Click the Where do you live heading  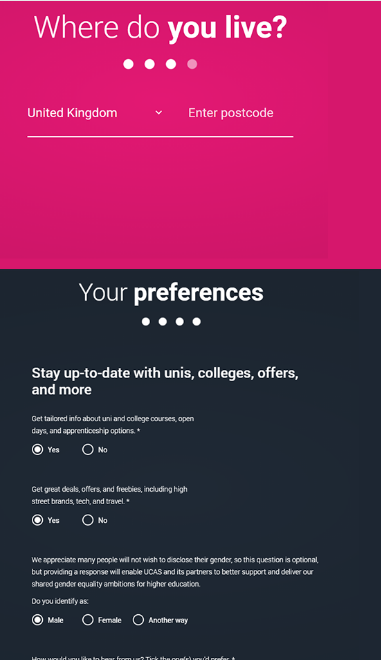tap(160, 27)
